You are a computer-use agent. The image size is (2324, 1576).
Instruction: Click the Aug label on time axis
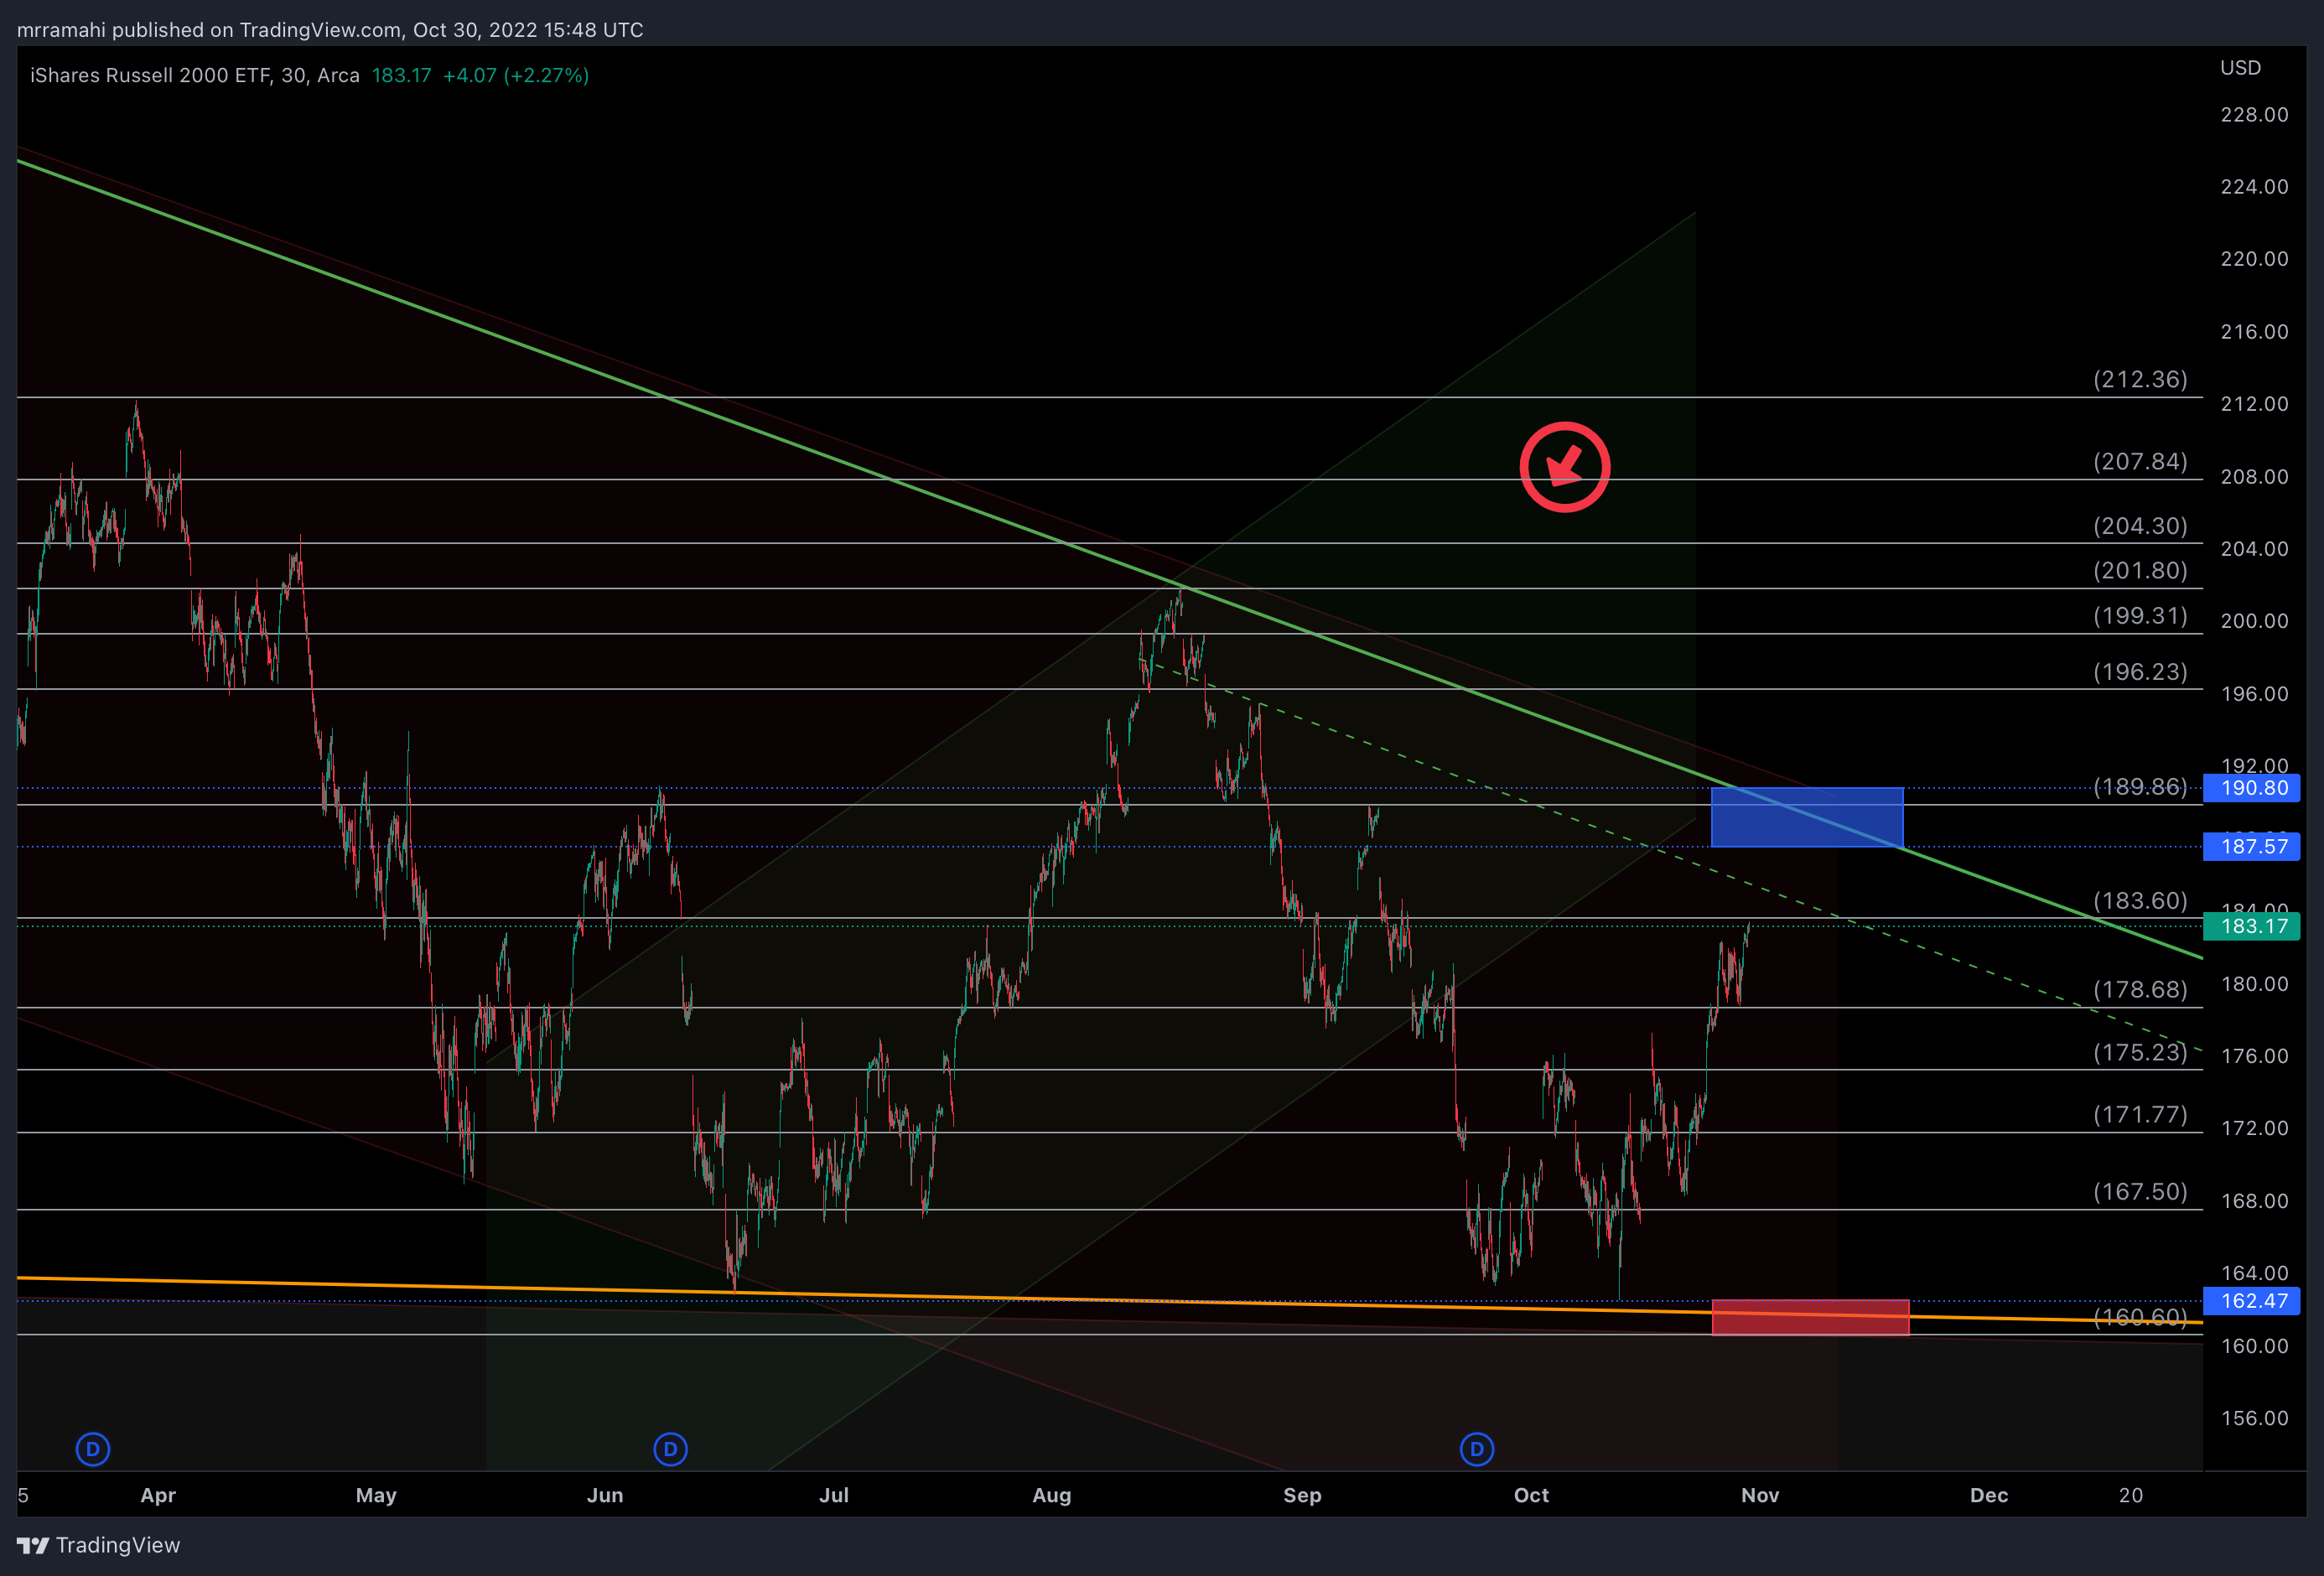pyautogui.click(x=1051, y=1495)
